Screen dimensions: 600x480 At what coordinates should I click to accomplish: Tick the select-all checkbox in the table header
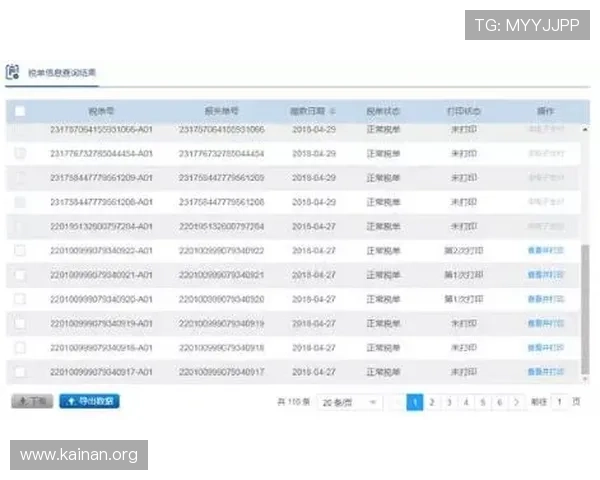pyautogui.click(x=20, y=111)
